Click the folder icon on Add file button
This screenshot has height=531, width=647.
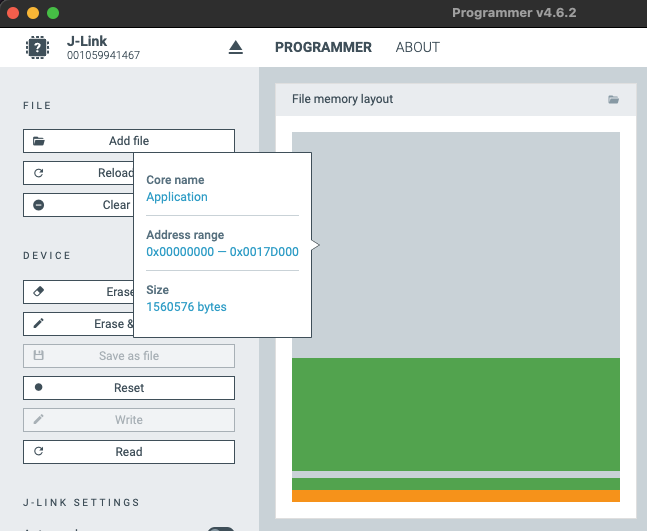[x=39, y=141]
